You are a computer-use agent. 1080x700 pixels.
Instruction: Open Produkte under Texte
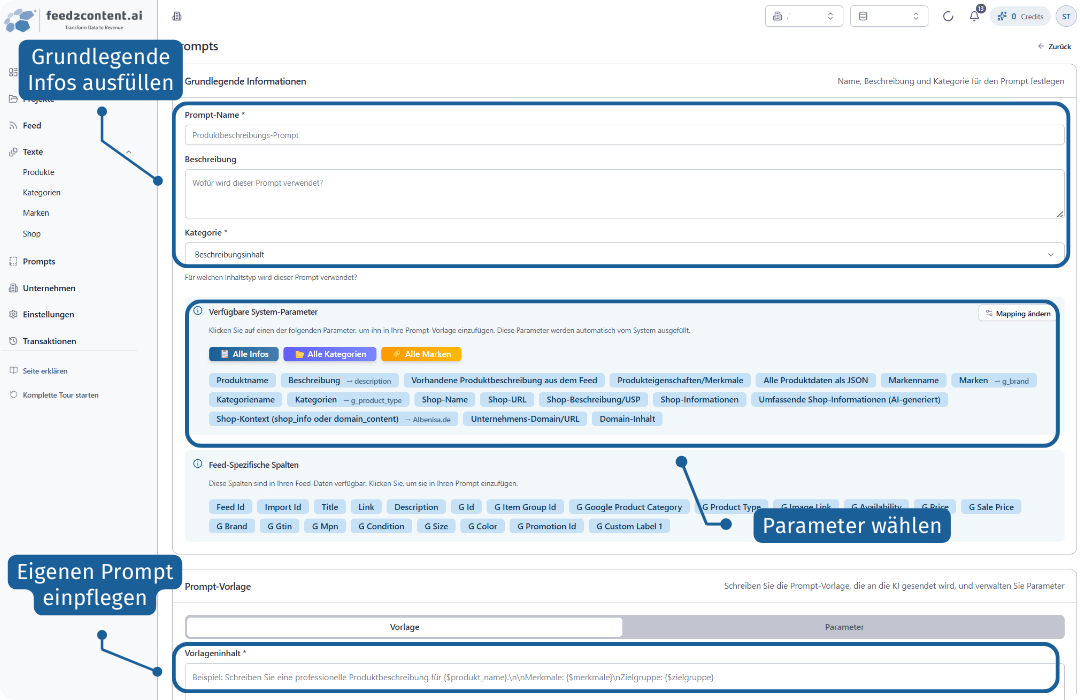(x=39, y=172)
